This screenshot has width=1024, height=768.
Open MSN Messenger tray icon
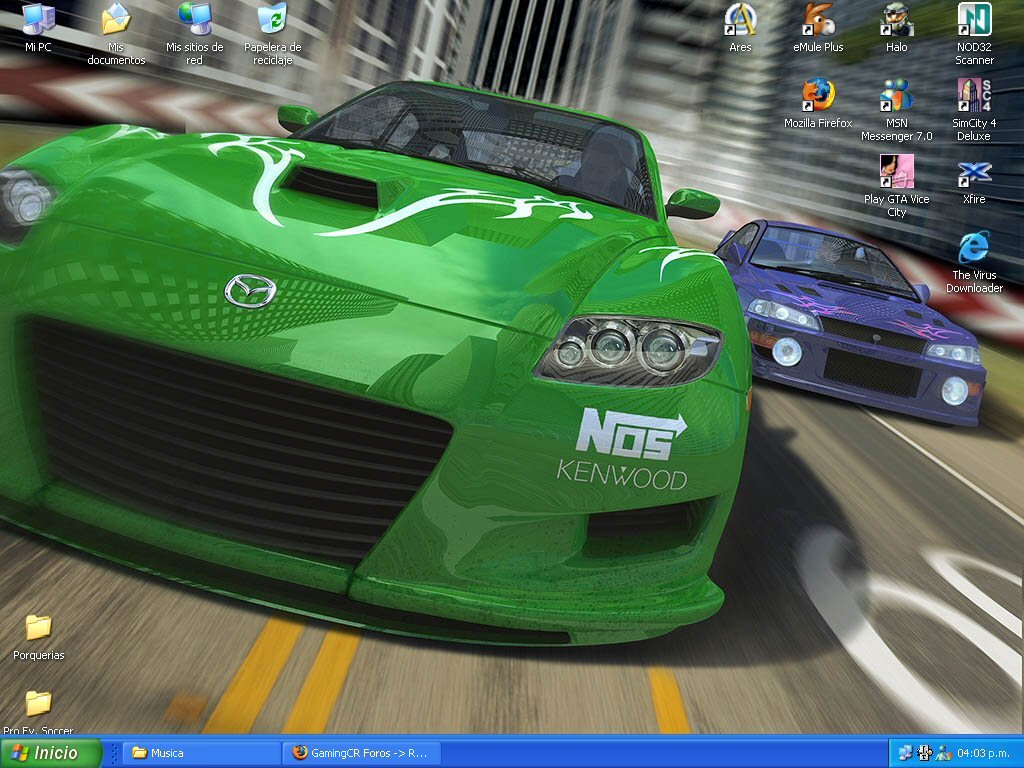click(x=944, y=753)
